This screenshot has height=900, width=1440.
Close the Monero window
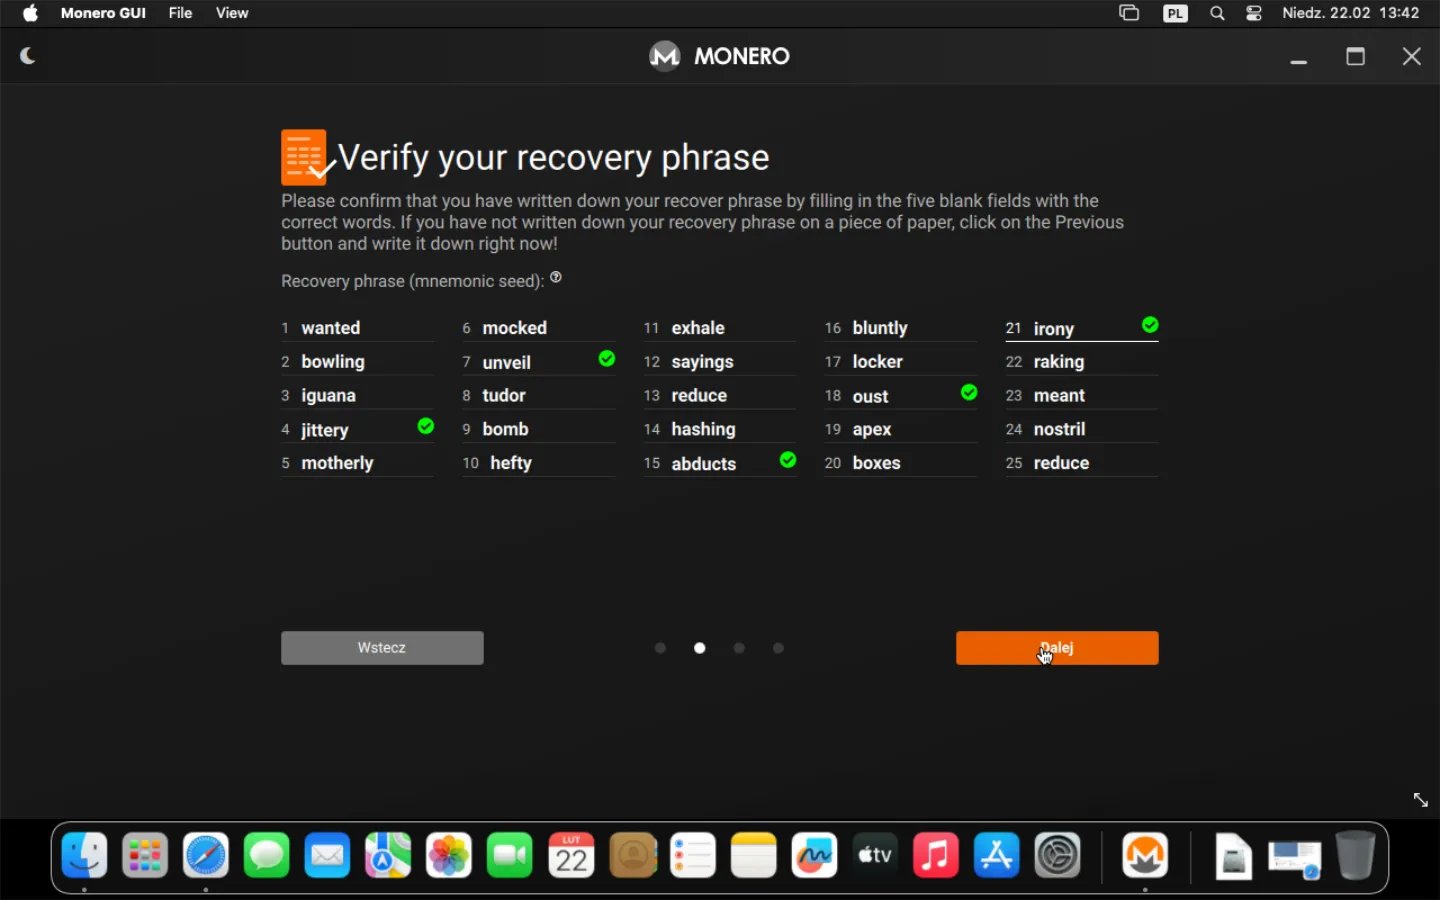click(1412, 56)
